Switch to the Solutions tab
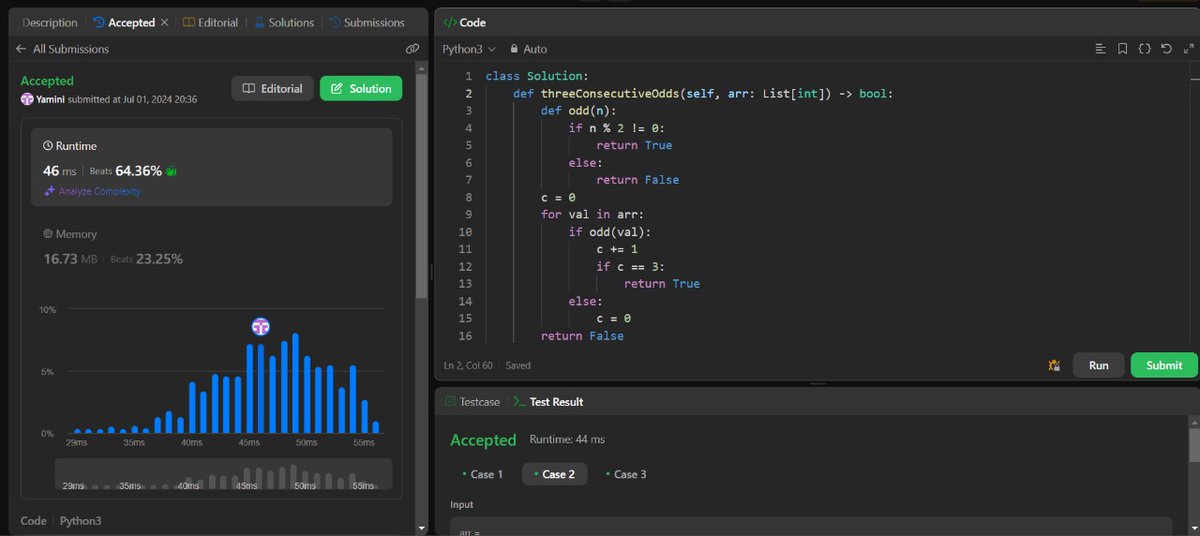The height and width of the screenshot is (536, 1200). [x=284, y=22]
